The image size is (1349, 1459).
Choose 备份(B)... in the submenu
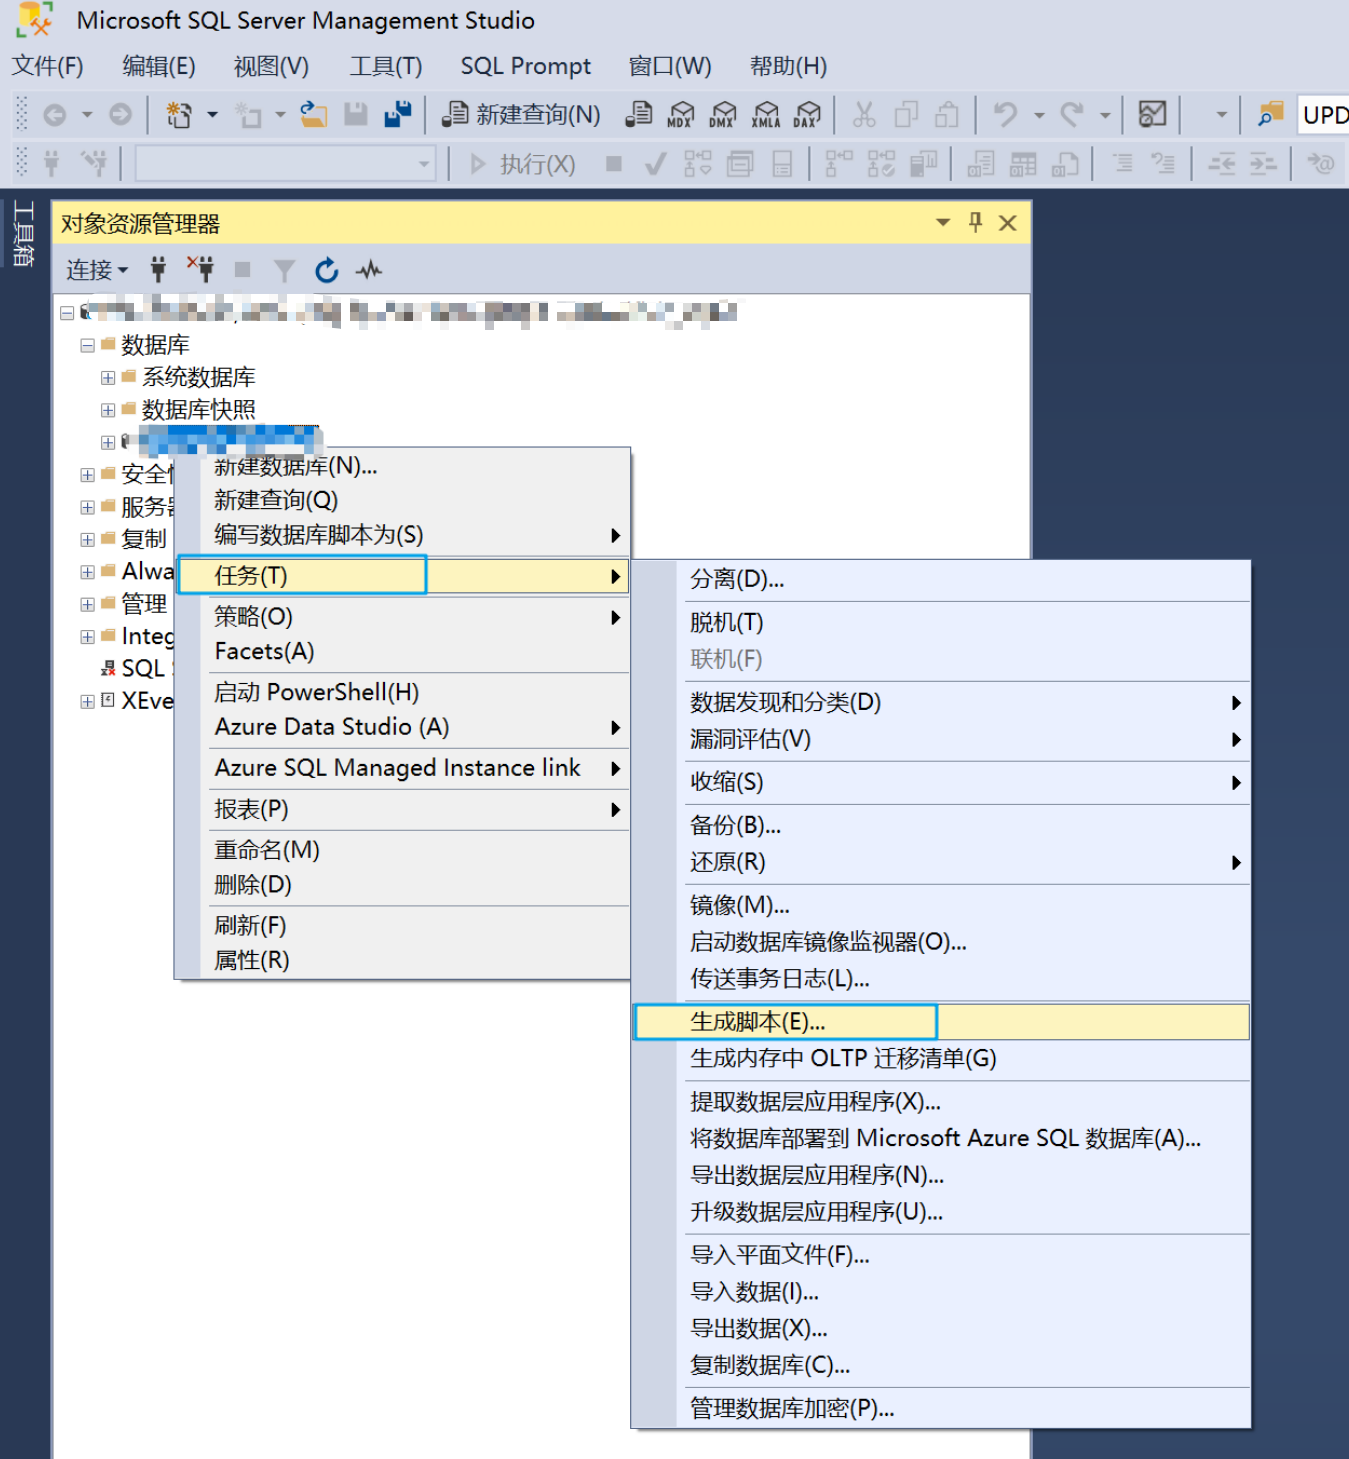point(941,825)
